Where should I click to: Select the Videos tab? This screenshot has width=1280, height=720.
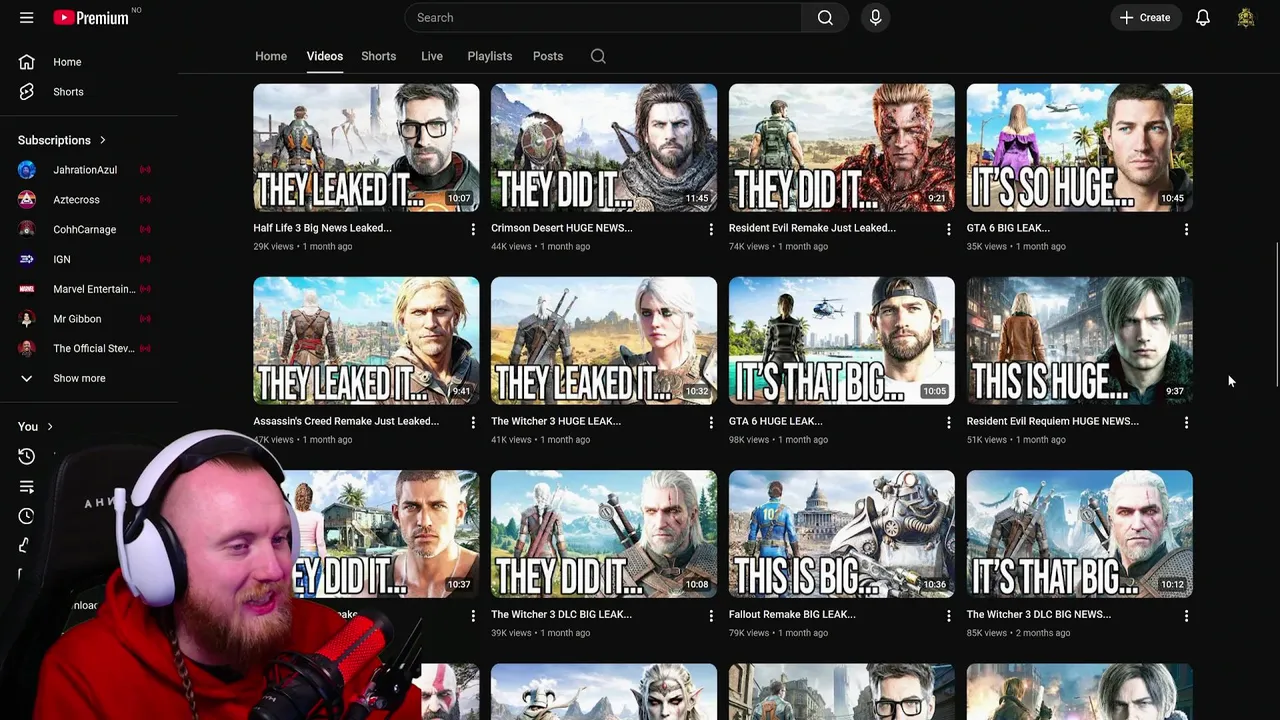[325, 56]
